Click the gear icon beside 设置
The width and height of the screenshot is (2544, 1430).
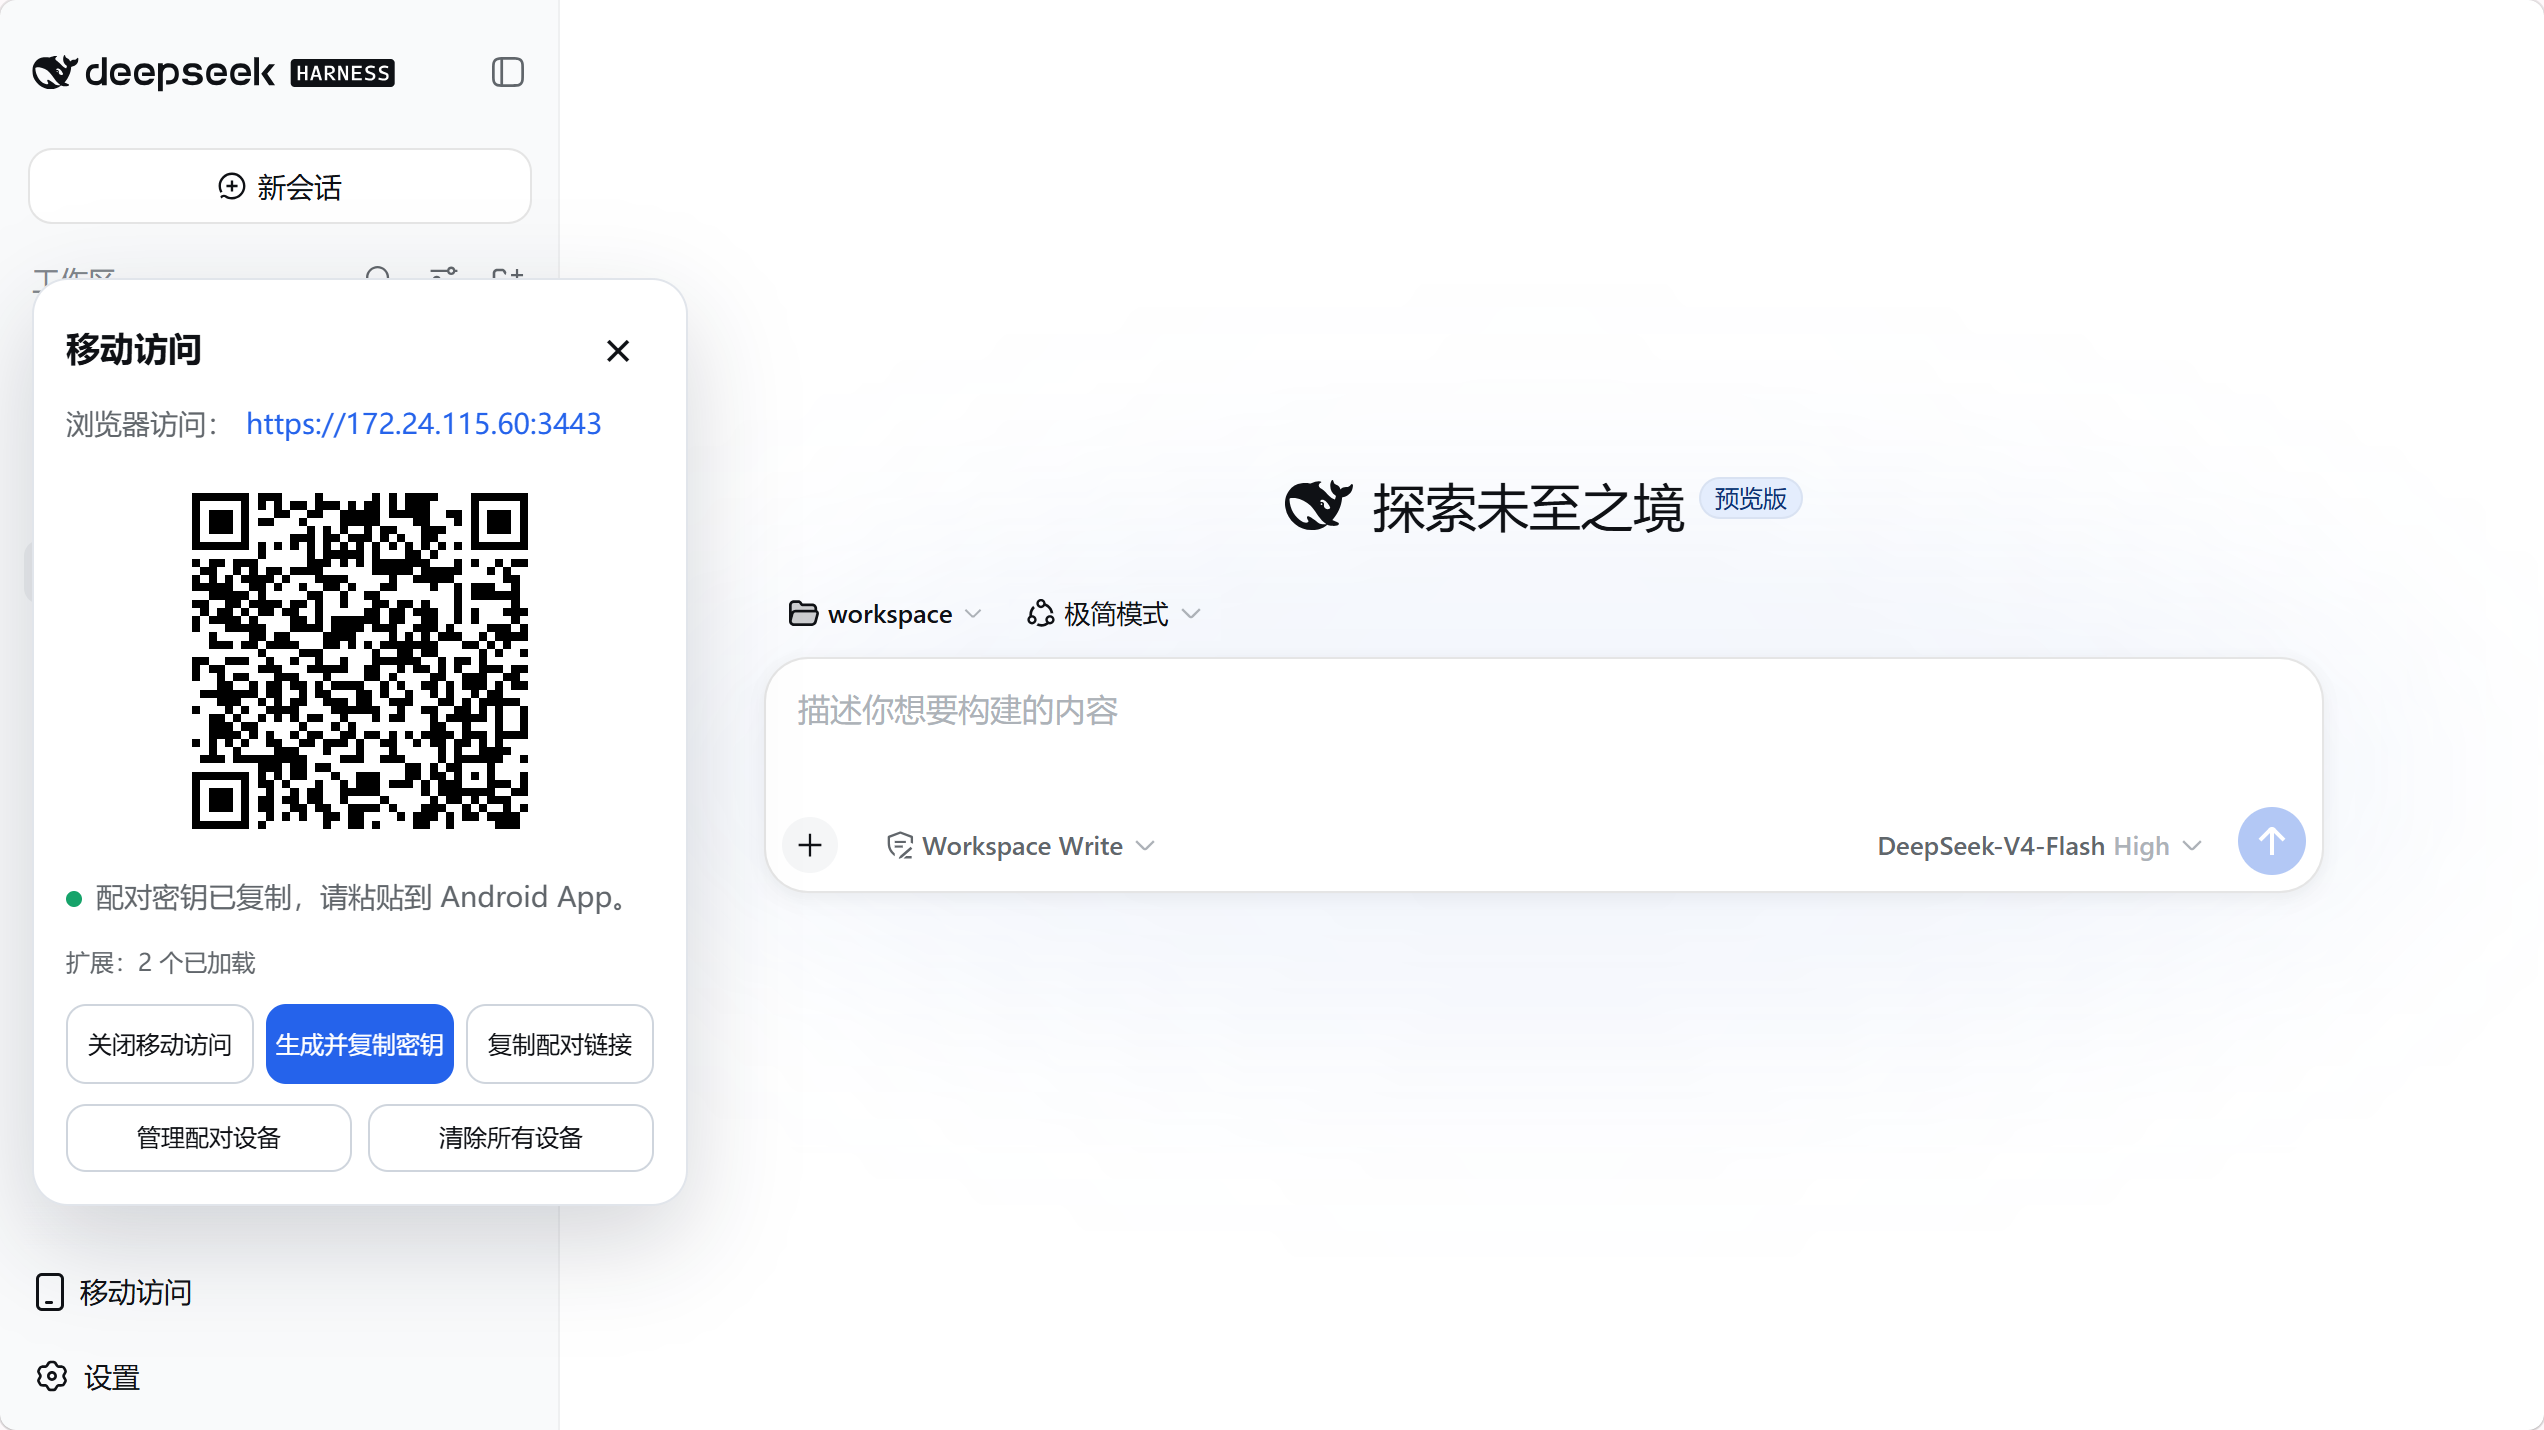click(x=52, y=1377)
